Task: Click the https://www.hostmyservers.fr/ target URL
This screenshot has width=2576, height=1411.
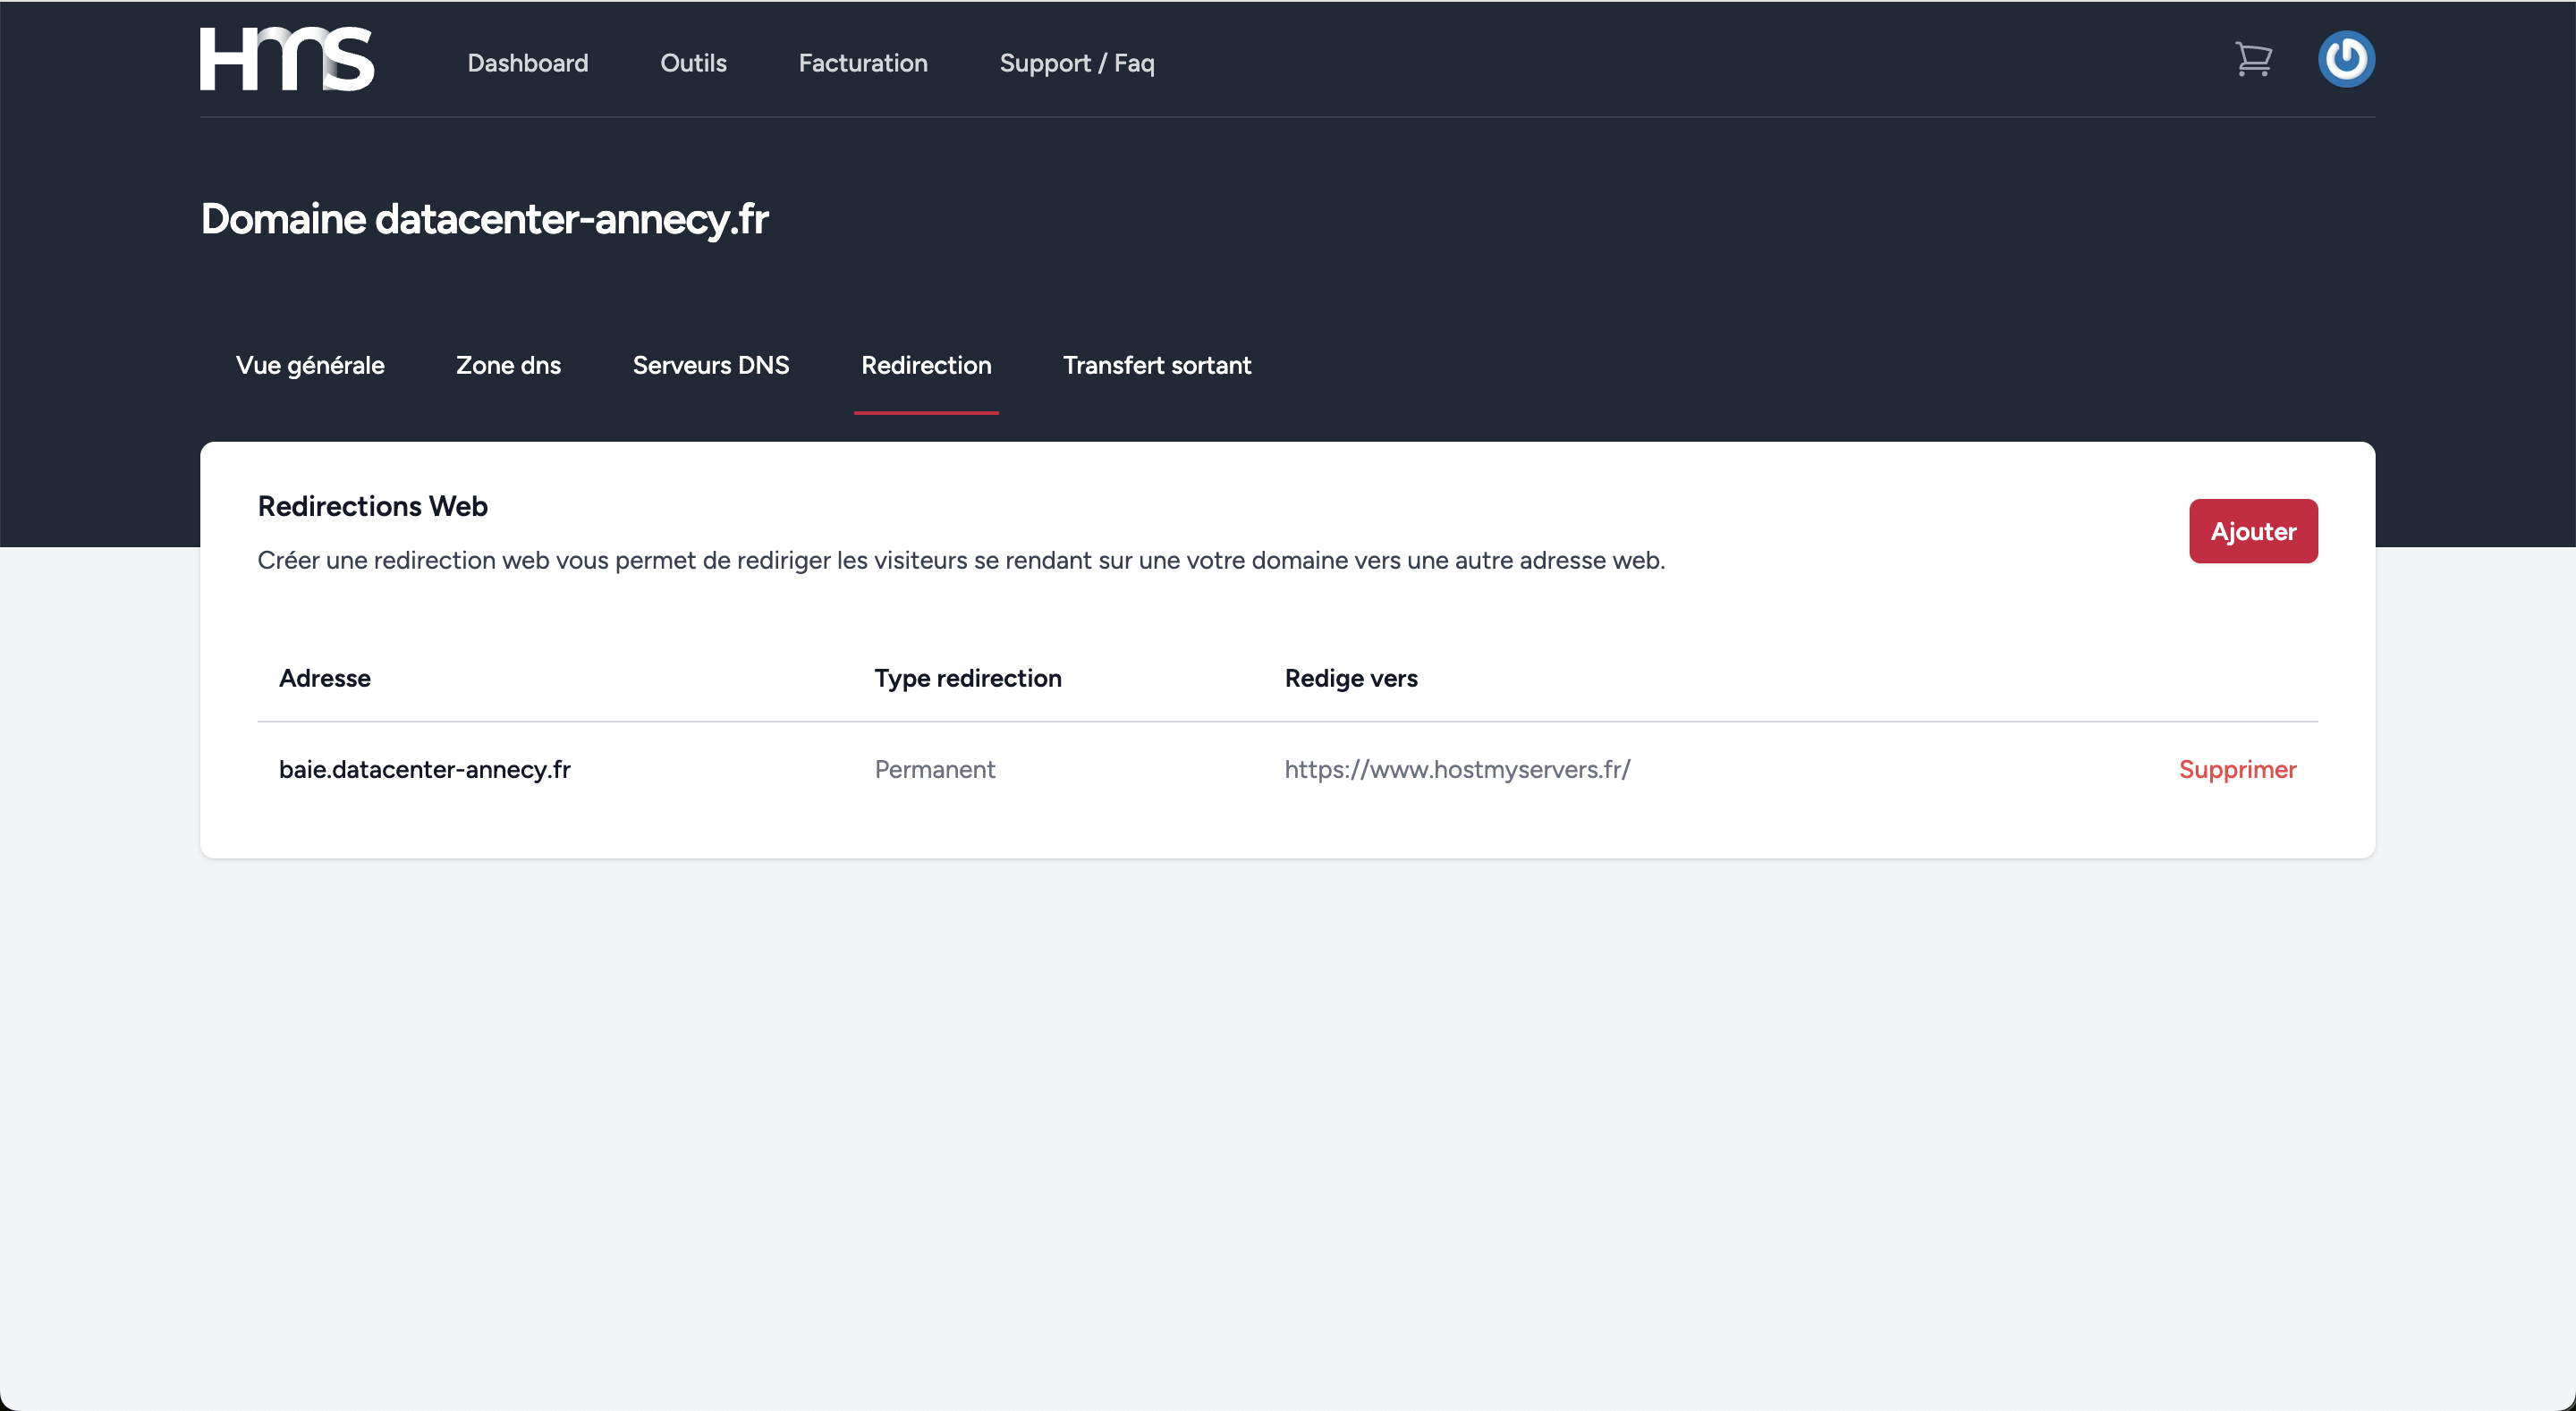Action: coord(1456,769)
